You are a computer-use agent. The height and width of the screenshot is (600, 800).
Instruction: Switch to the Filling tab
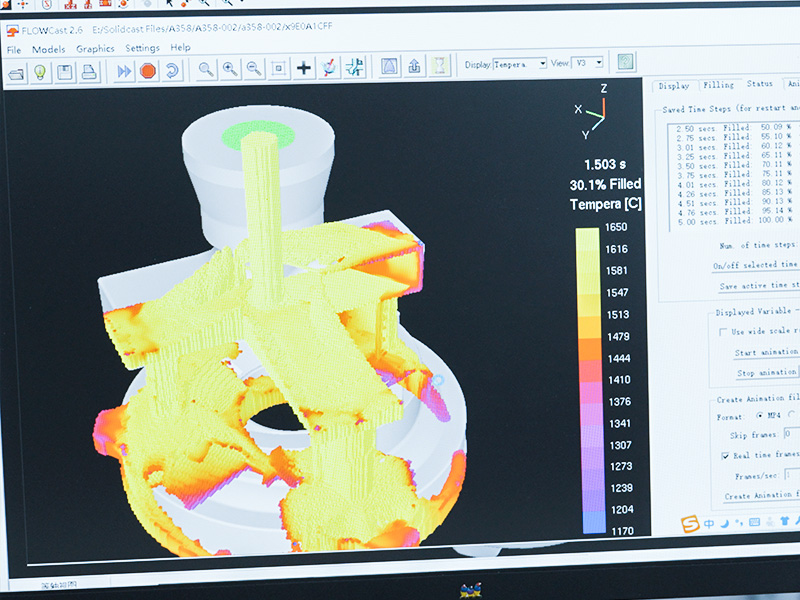(718, 85)
